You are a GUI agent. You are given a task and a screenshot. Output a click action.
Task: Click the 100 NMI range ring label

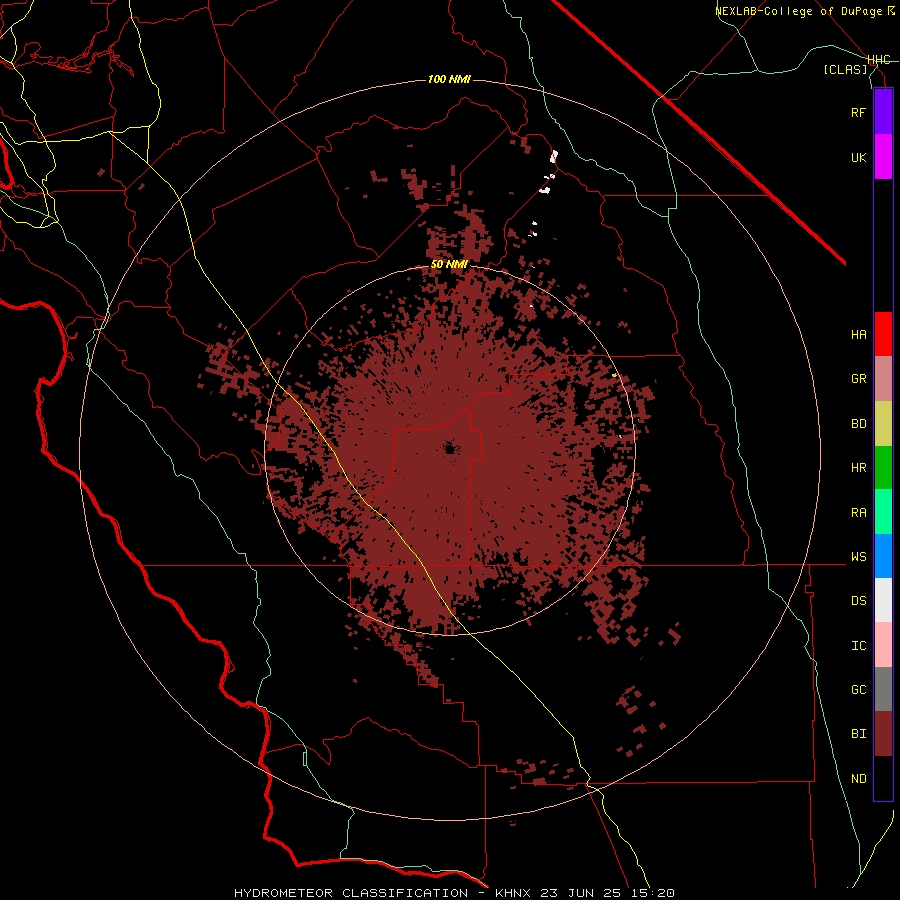(x=449, y=79)
